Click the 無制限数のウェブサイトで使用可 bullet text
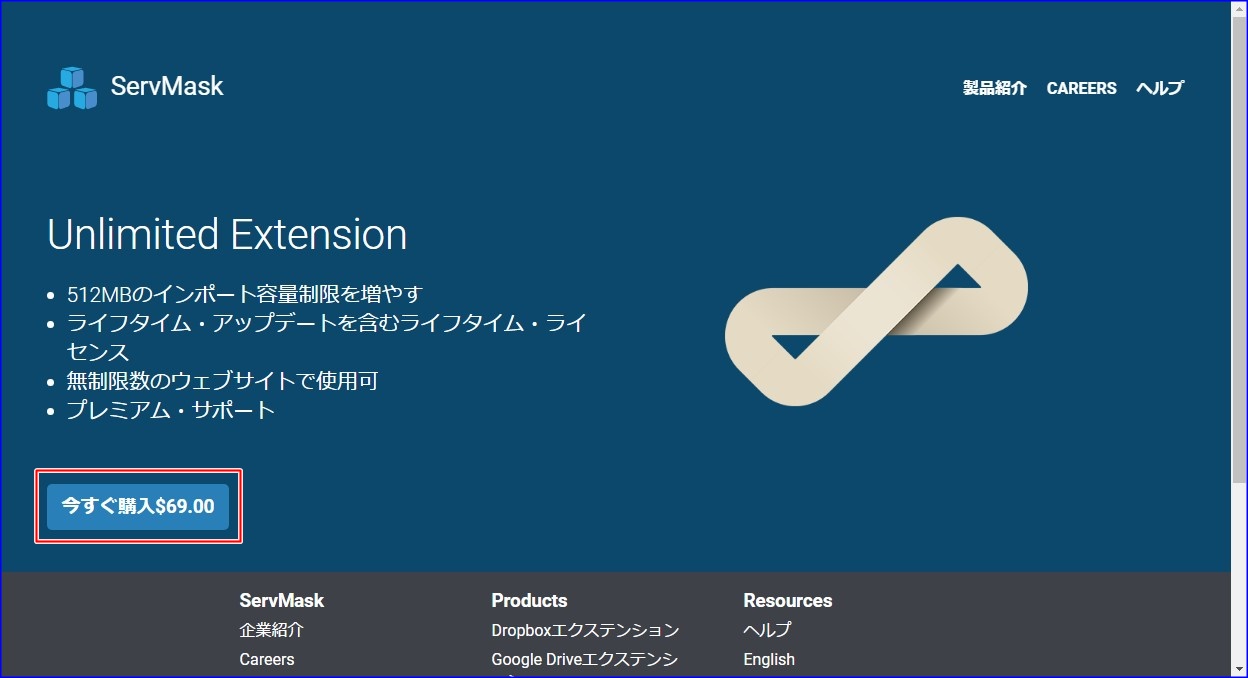 (x=222, y=381)
